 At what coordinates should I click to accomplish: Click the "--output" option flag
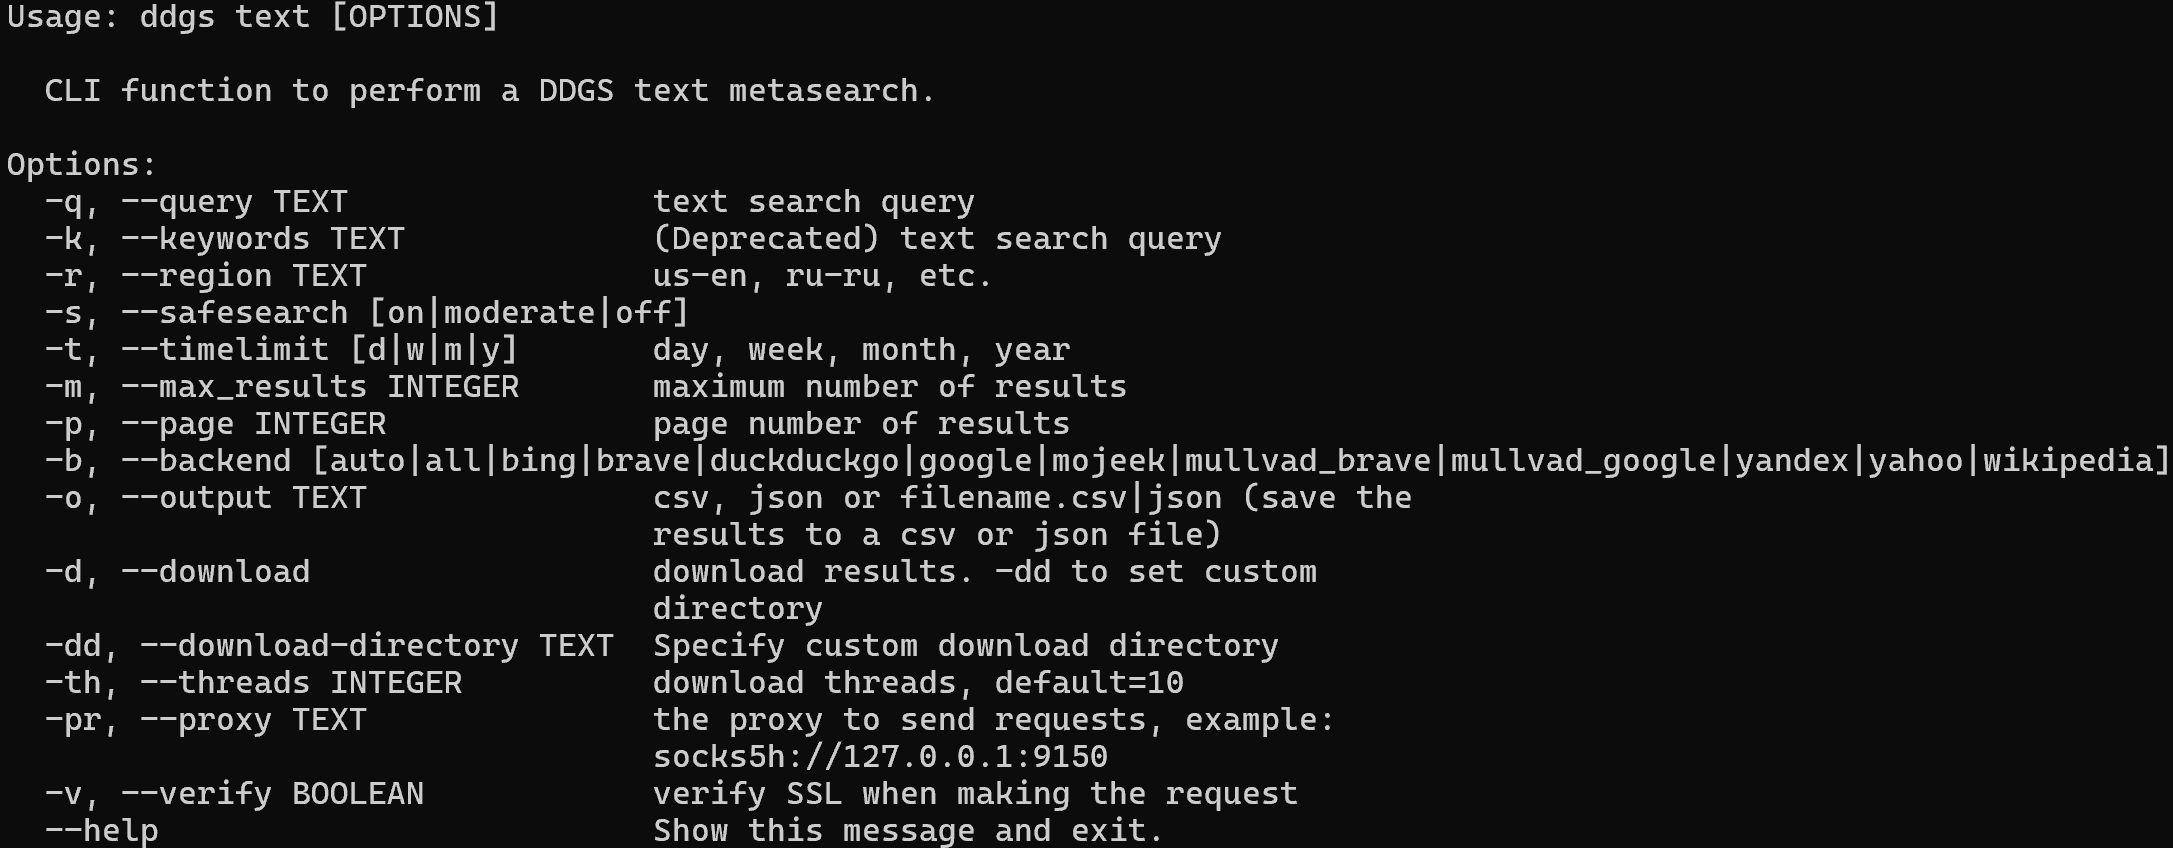coord(196,498)
